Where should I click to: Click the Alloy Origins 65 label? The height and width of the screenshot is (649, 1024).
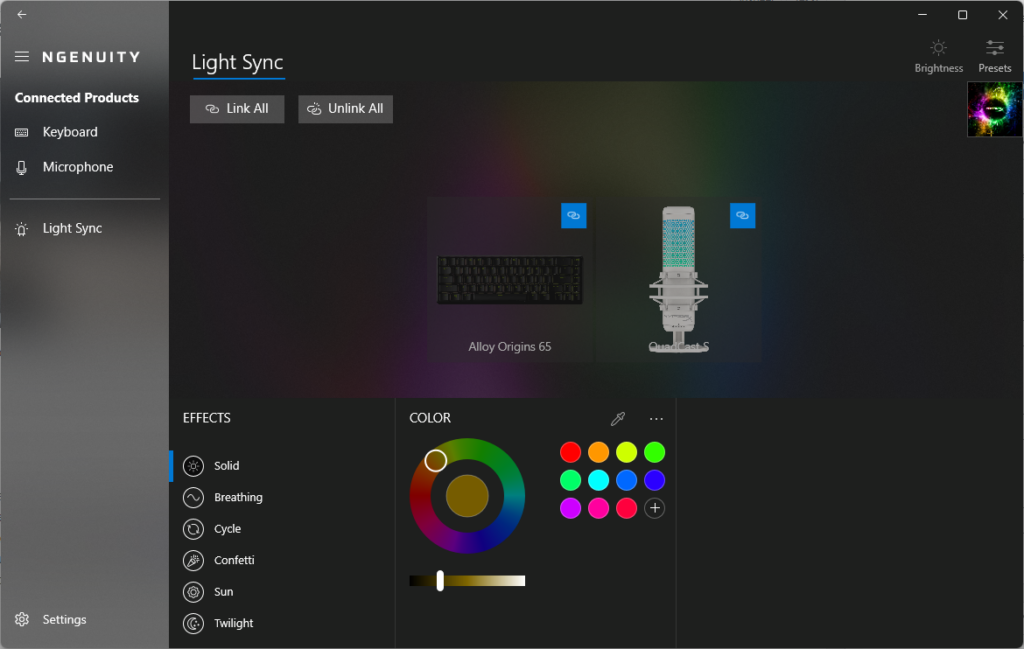tap(509, 347)
